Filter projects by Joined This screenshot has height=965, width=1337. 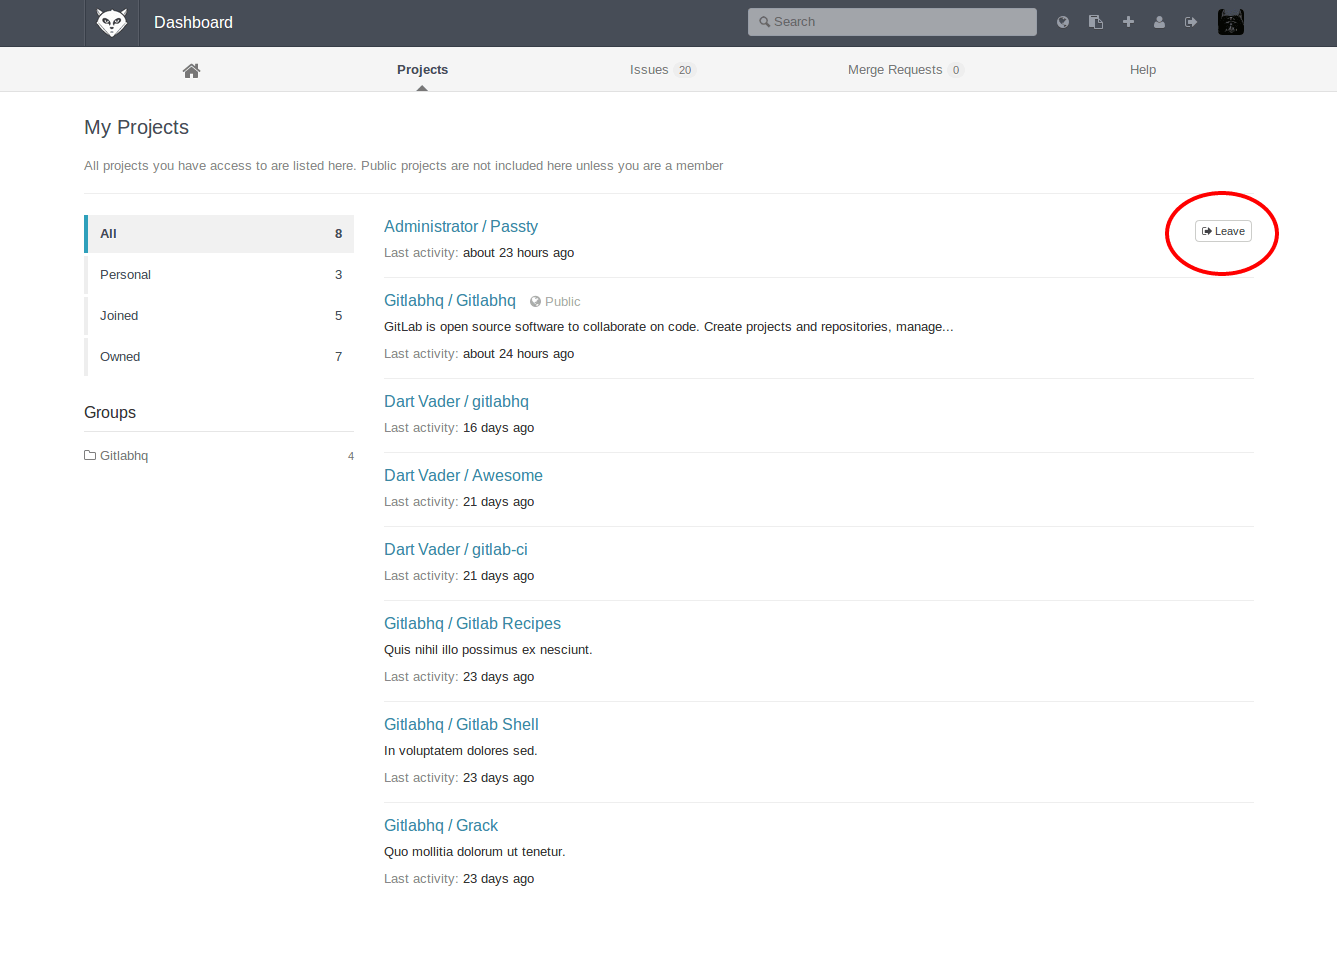tap(119, 316)
